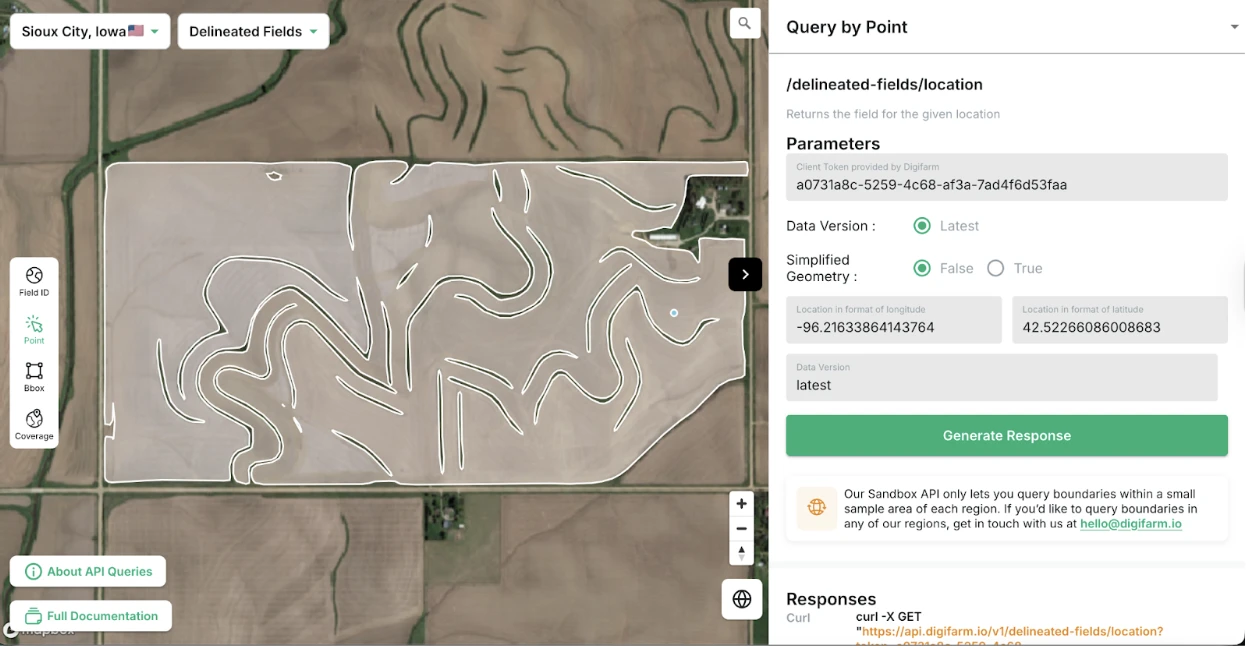Reset map bearing with compass button
Image resolution: width=1246 pixels, height=646 pixels.
tap(741, 553)
